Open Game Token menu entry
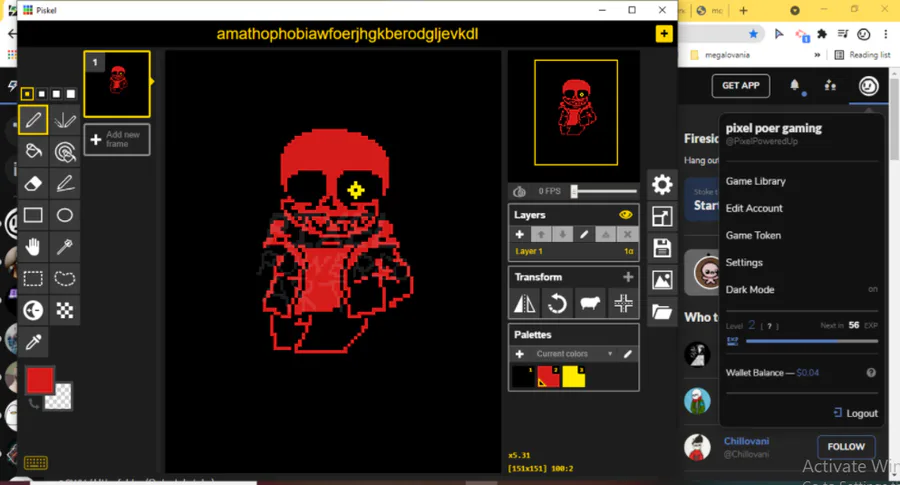900x485 pixels. point(753,235)
